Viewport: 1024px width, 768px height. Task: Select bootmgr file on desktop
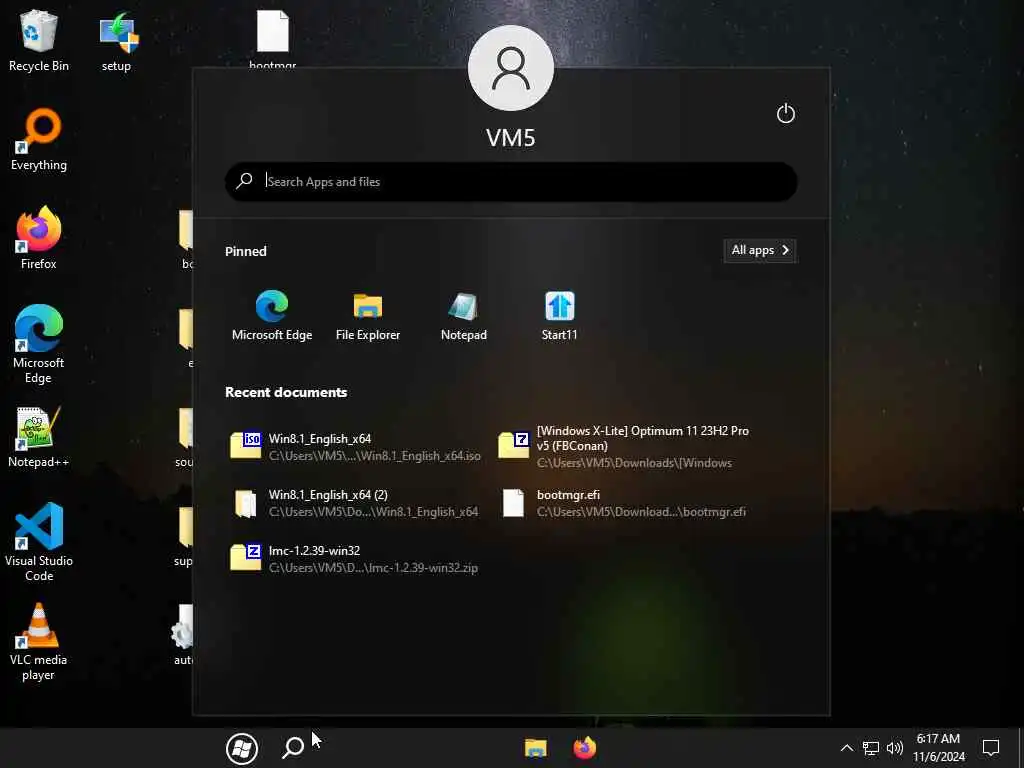click(272, 38)
